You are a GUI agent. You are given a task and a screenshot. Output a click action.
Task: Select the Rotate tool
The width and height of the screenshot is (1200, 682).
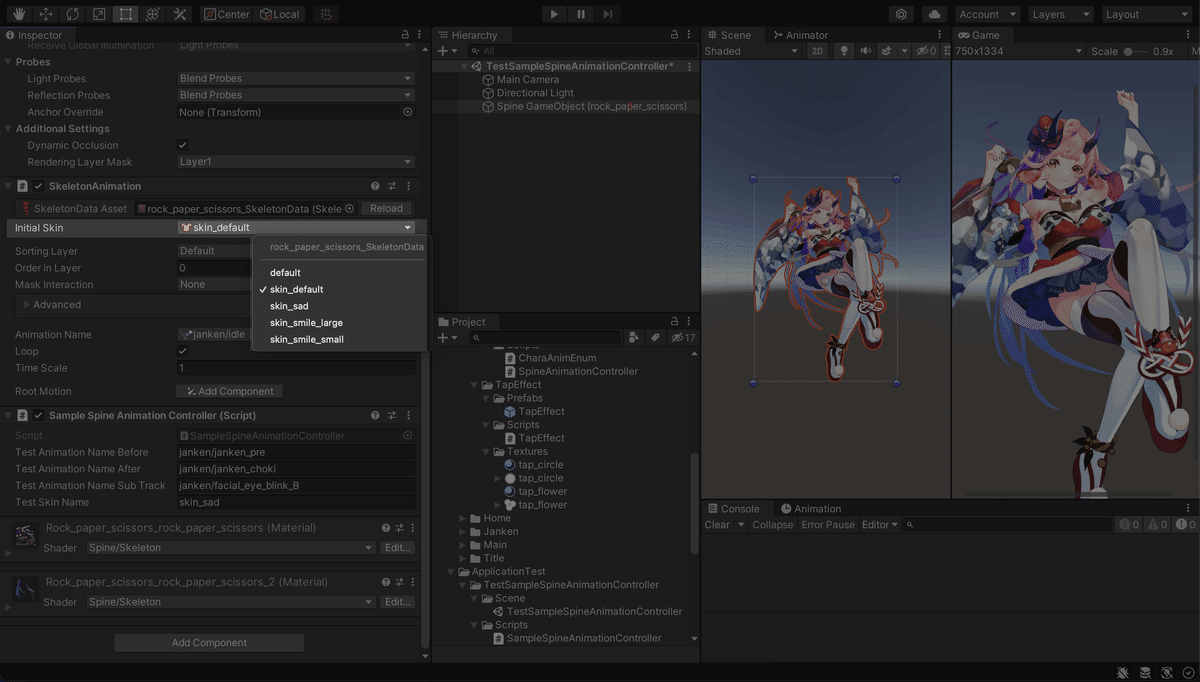pos(72,14)
